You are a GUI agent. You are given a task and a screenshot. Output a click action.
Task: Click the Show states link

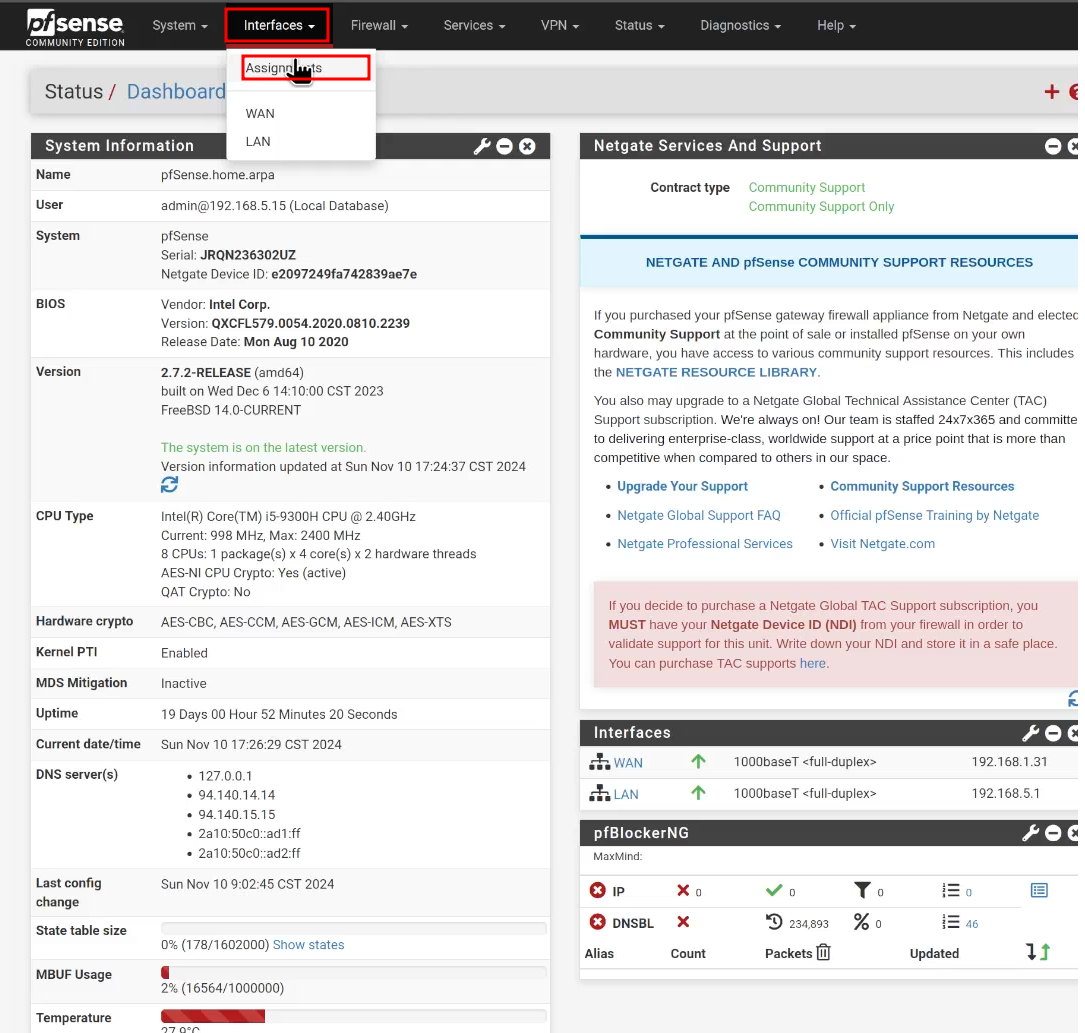tap(308, 945)
